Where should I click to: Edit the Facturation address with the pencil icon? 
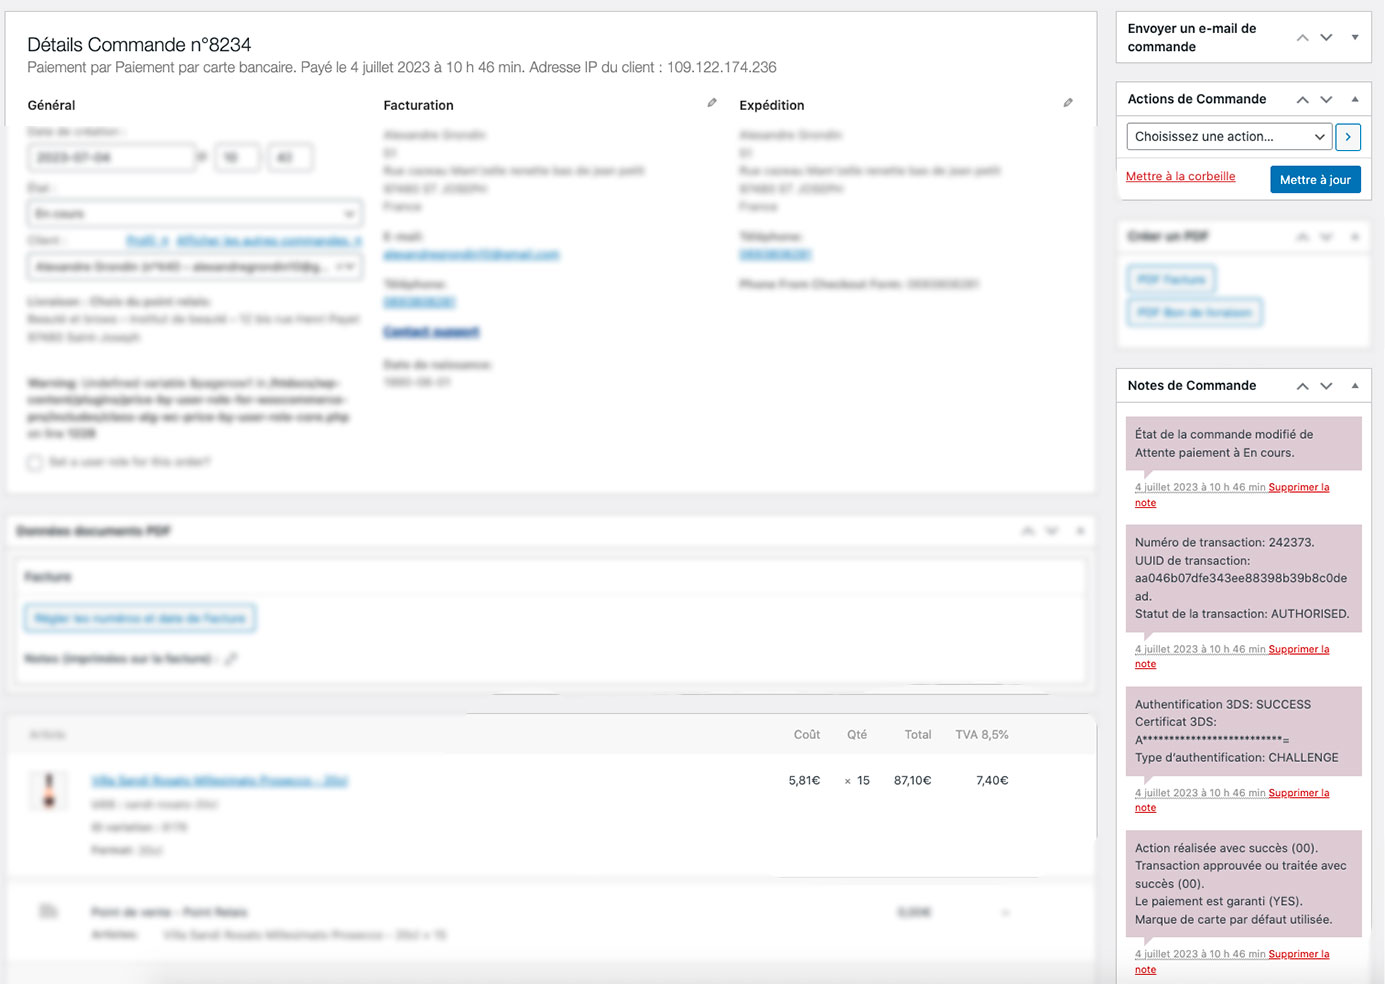712,103
